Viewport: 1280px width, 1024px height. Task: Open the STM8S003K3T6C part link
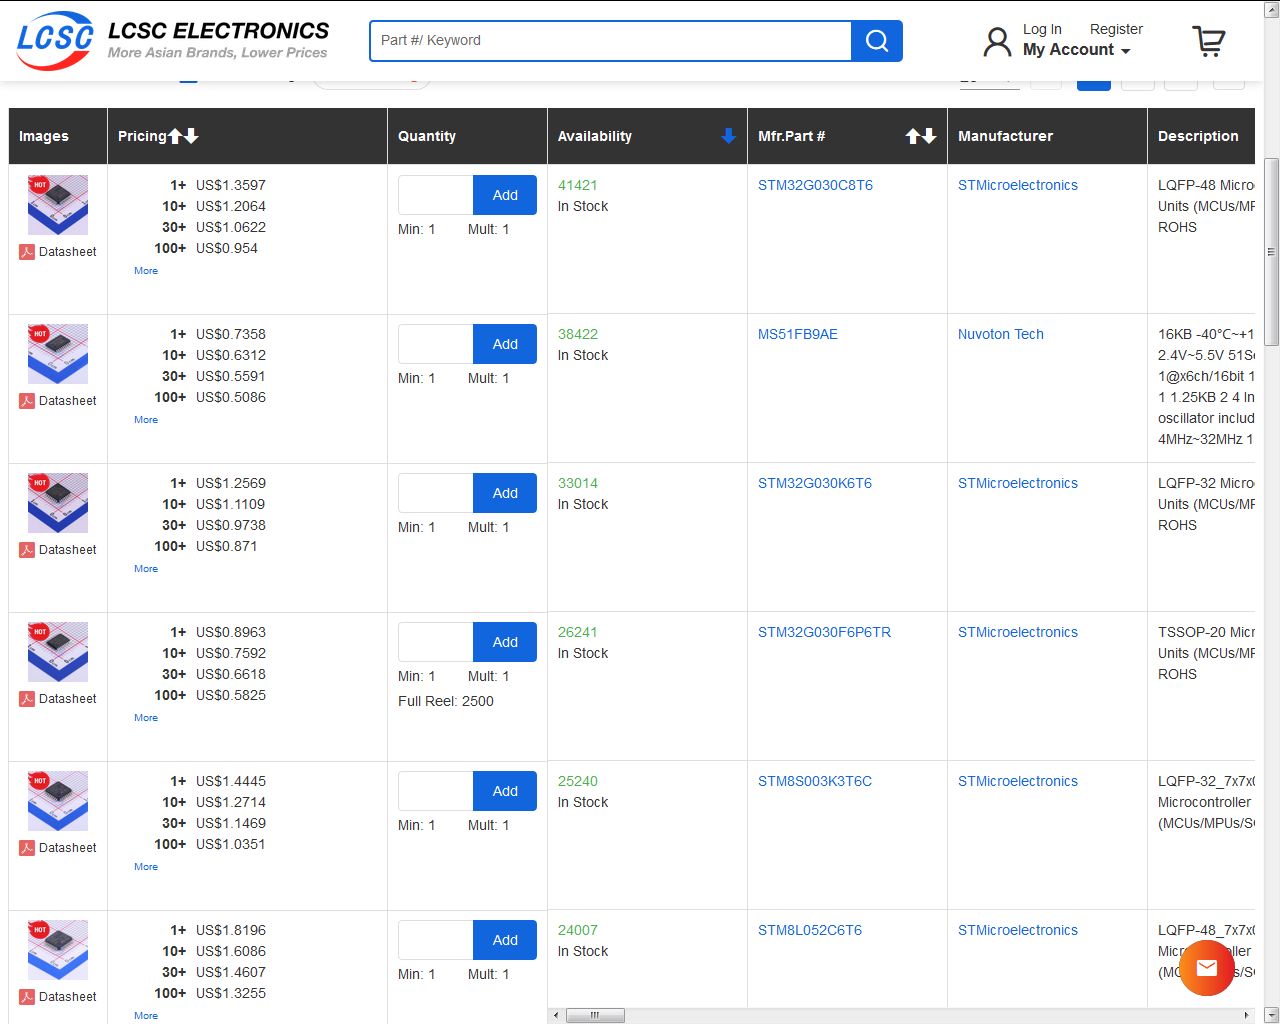click(x=815, y=781)
